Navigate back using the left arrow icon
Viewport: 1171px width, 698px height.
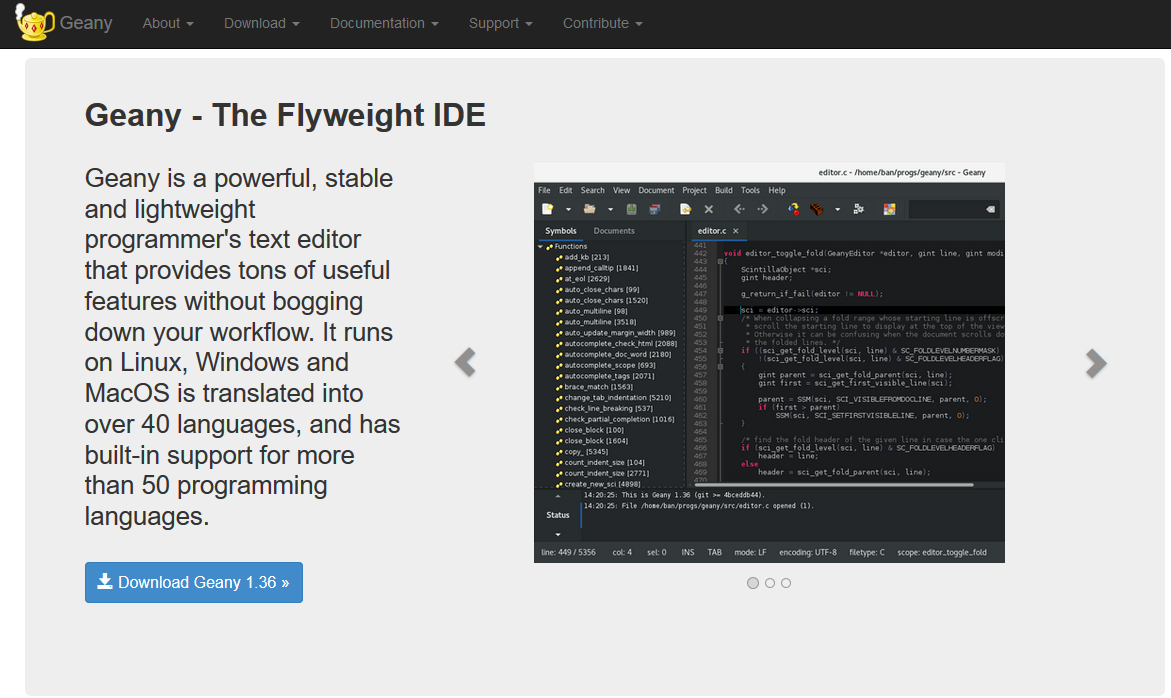739,209
